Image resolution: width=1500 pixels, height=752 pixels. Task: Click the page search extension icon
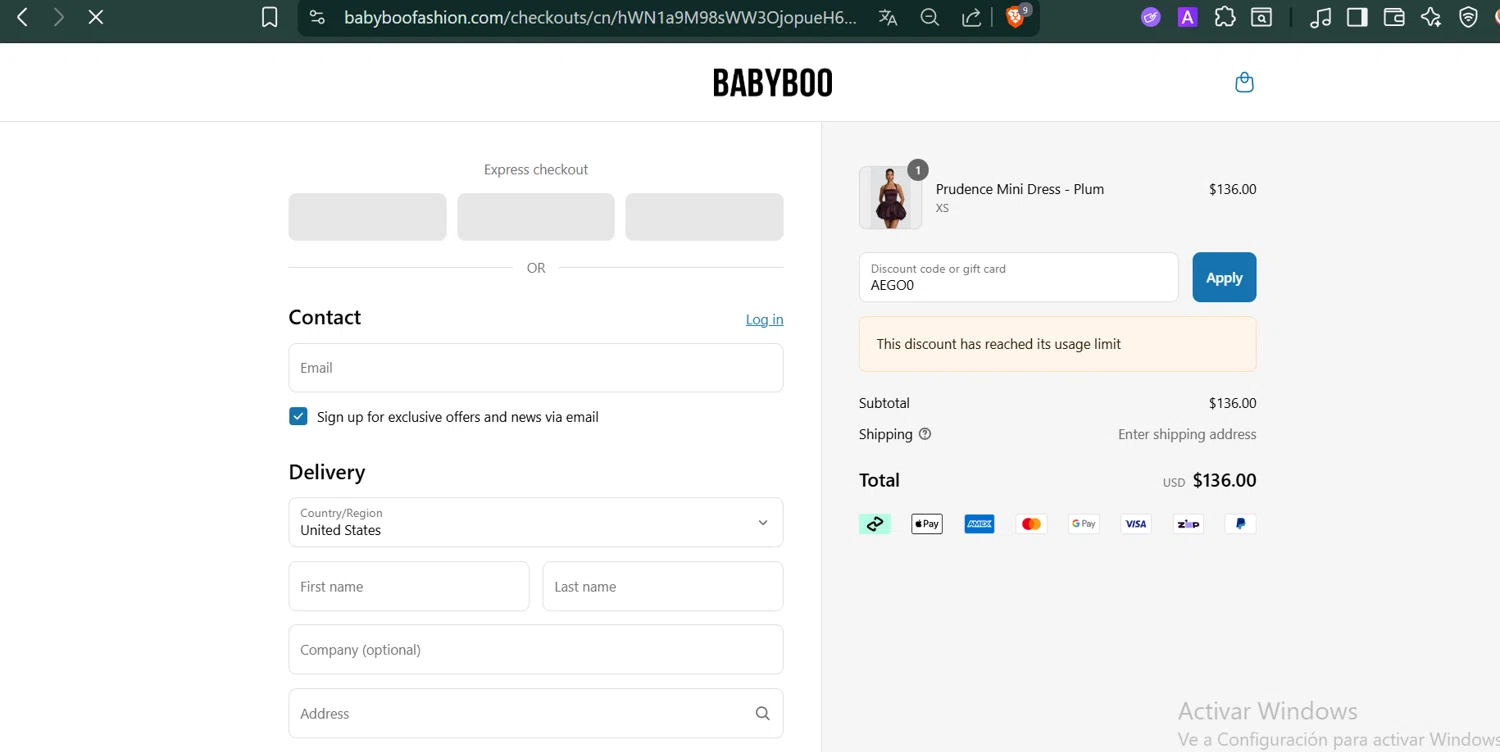click(x=1262, y=17)
